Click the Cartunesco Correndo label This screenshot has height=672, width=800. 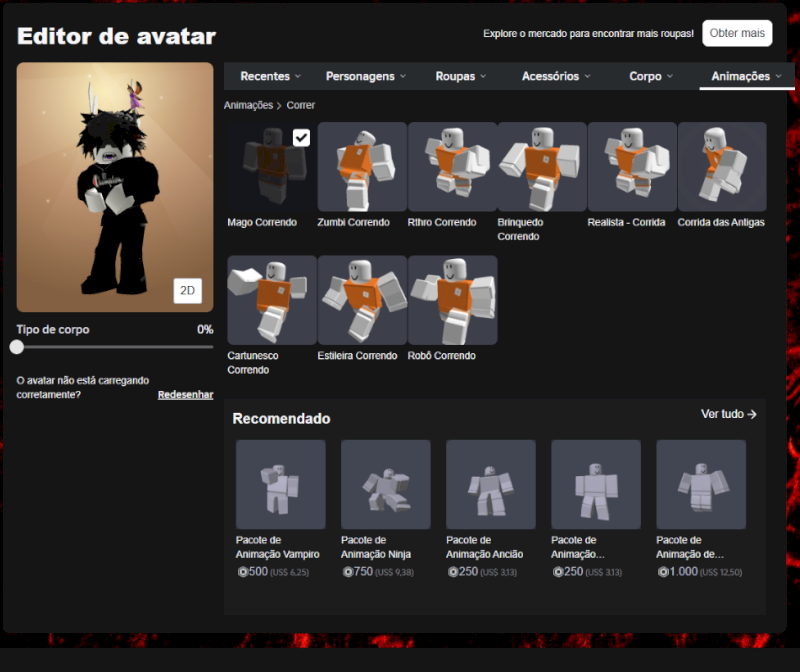253,363
